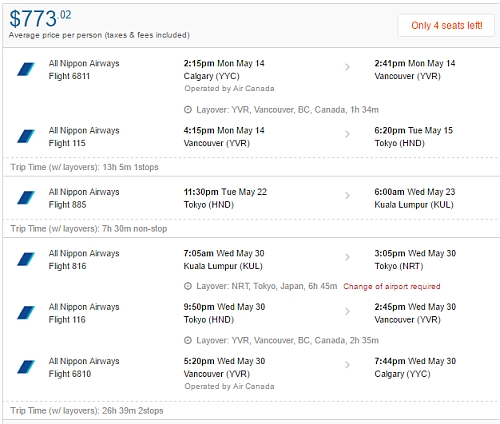Click the arrow between Kuala Lumpur and Tokyo NRT
The height and width of the screenshot is (424, 500).
tap(348, 257)
